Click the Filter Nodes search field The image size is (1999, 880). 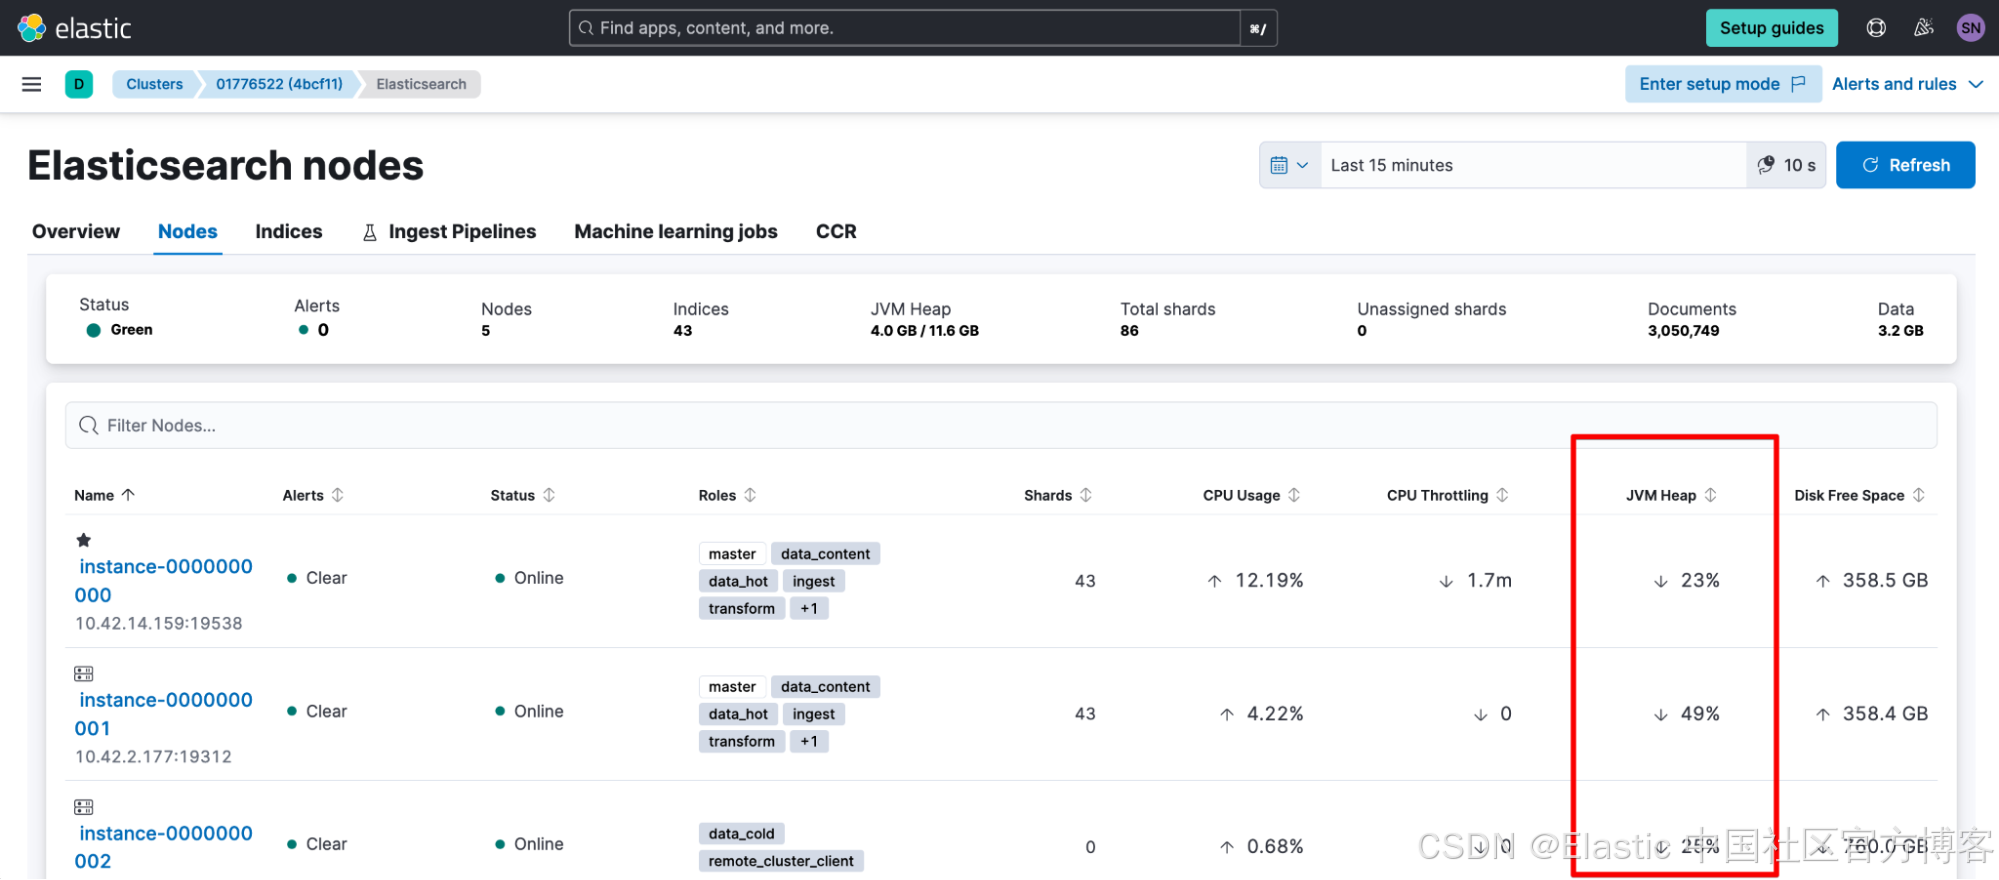(x=1001, y=425)
